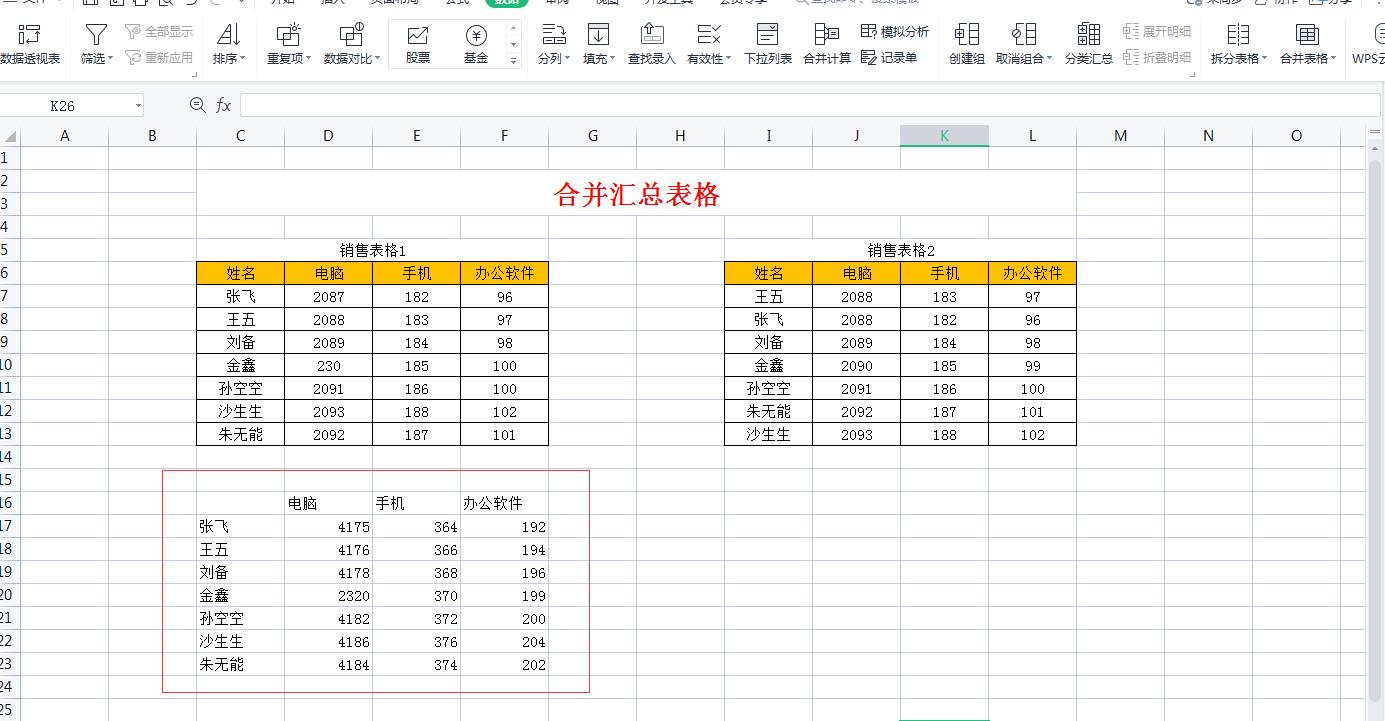Click 折叠明细 to collapse details

click(1157, 58)
